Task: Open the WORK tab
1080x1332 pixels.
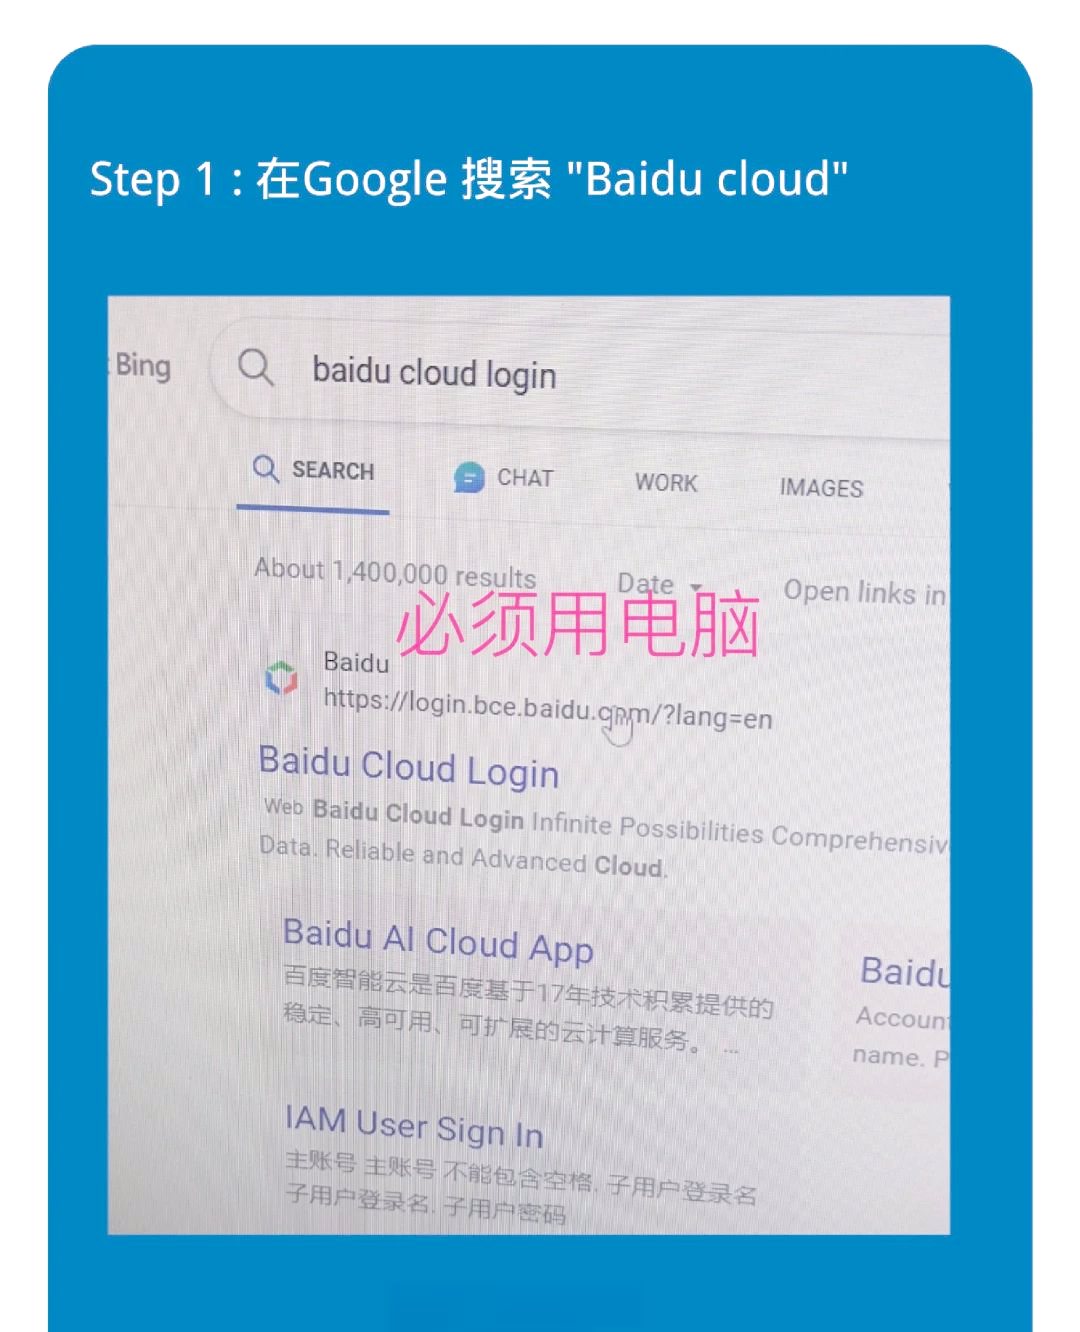Action: point(666,482)
